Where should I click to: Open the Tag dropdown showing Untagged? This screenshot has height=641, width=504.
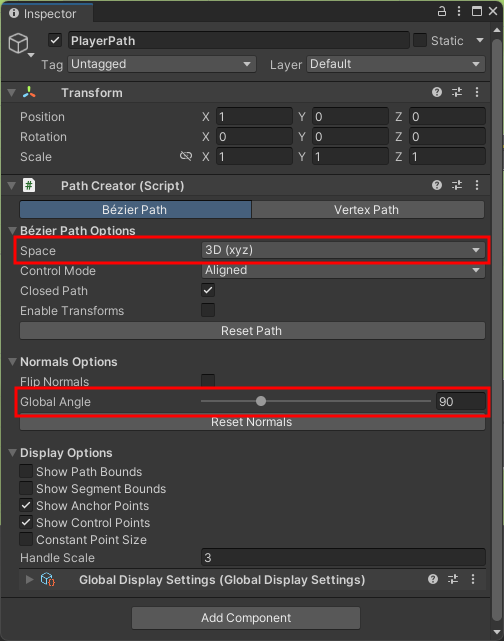[x=162, y=64]
